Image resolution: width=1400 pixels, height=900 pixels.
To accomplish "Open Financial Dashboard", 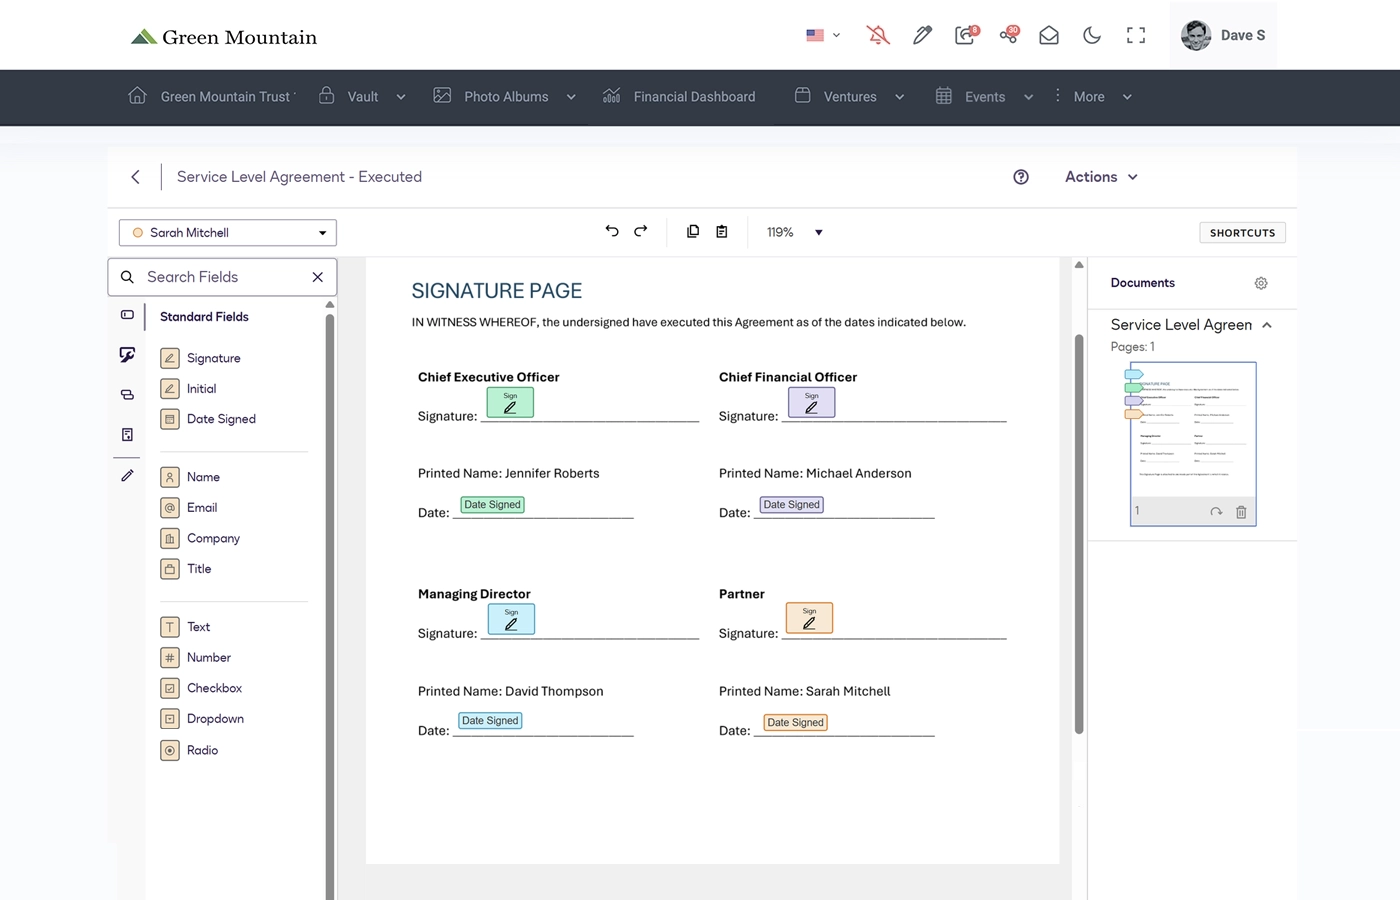I will tap(679, 97).
